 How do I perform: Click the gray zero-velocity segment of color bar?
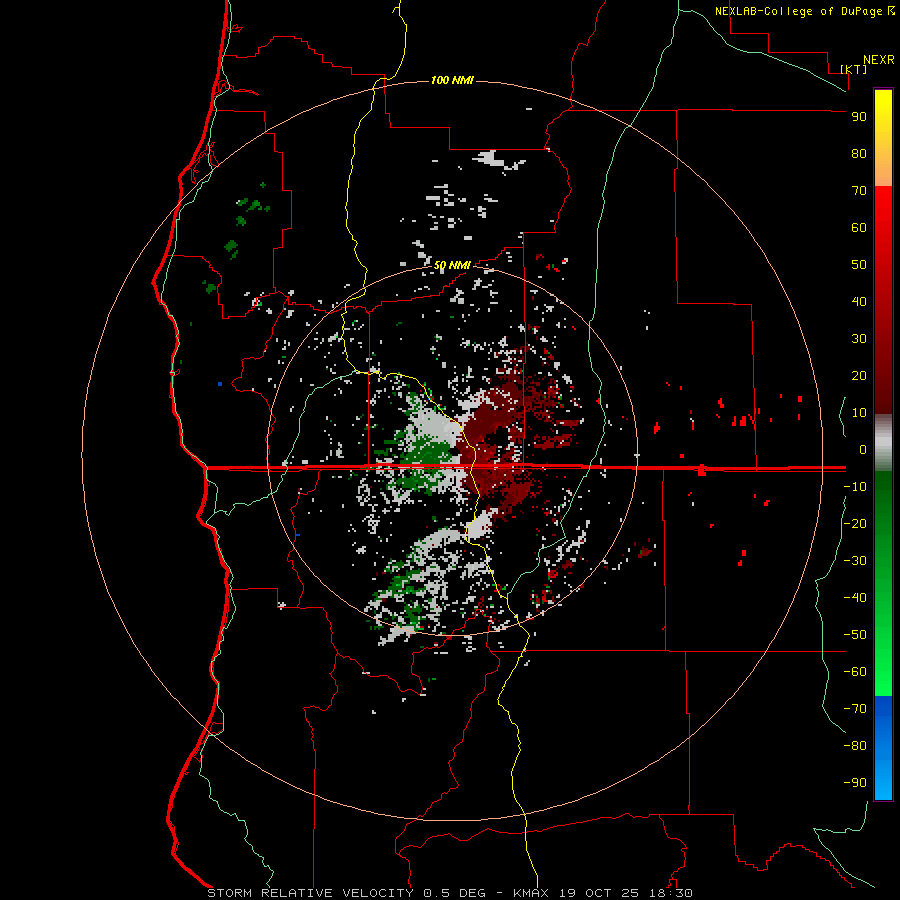[883, 443]
